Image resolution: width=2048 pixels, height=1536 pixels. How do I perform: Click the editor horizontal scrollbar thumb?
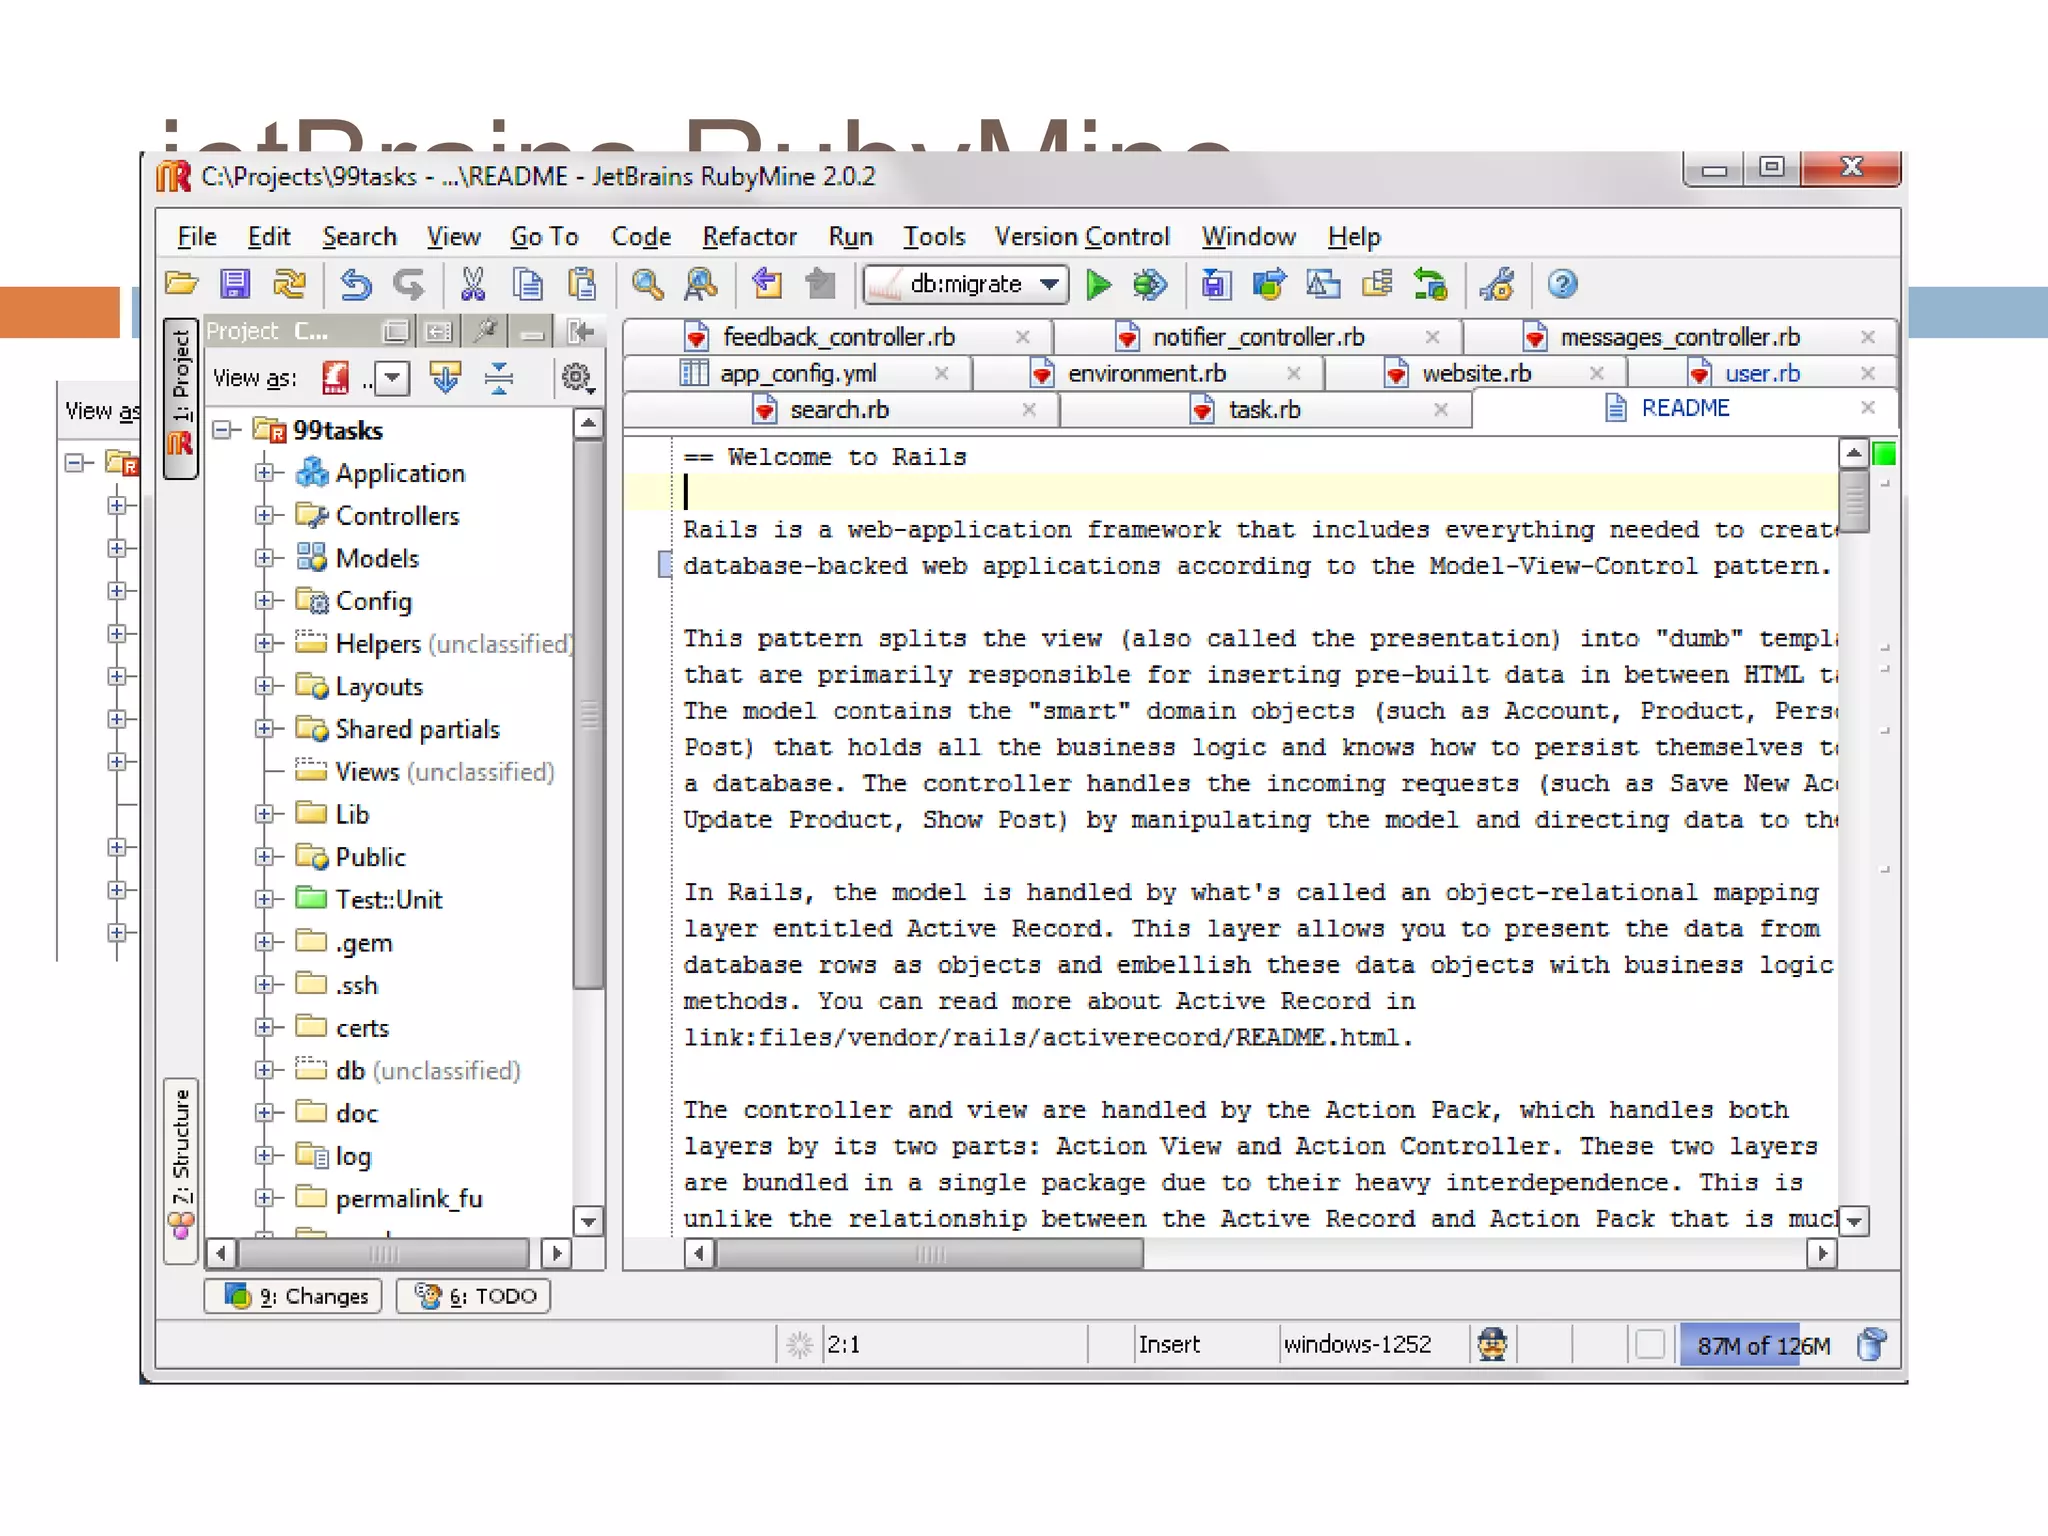(x=930, y=1254)
